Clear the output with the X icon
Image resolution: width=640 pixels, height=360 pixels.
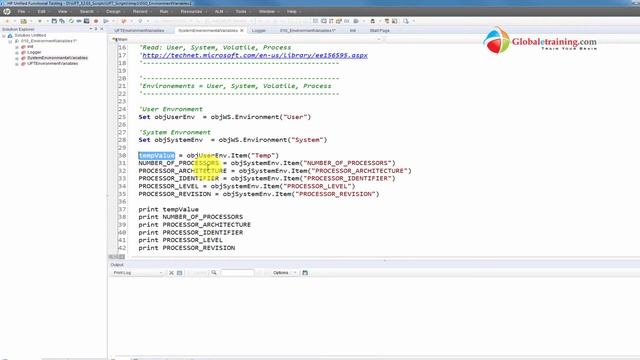point(171,273)
